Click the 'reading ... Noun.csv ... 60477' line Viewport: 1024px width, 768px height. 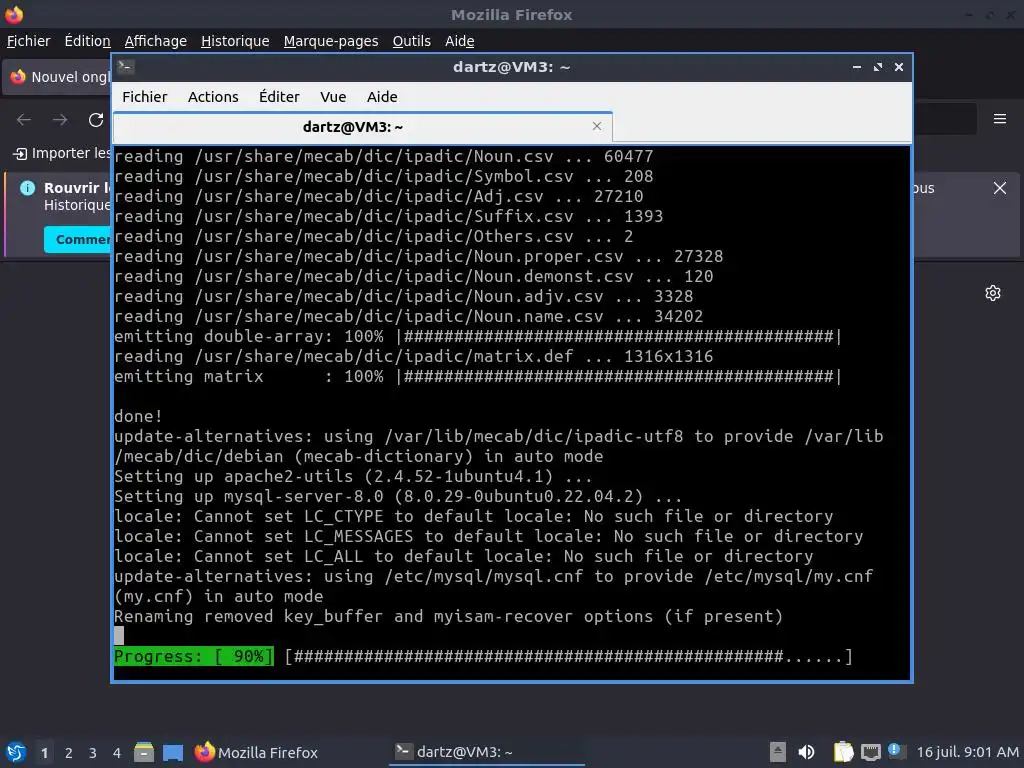coord(383,157)
